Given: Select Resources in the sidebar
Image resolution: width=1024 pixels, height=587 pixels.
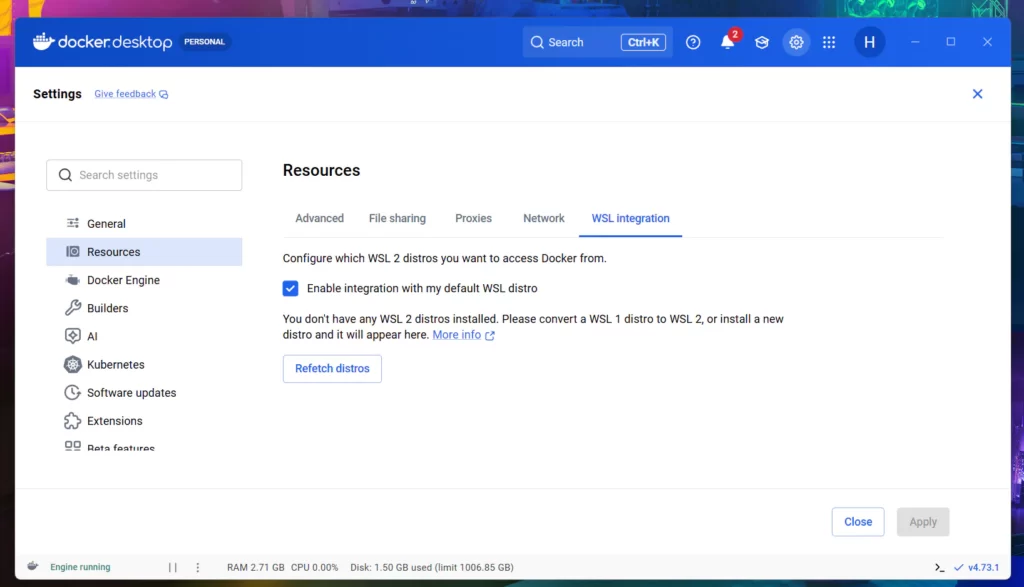Looking at the screenshot, I should pos(144,251).
